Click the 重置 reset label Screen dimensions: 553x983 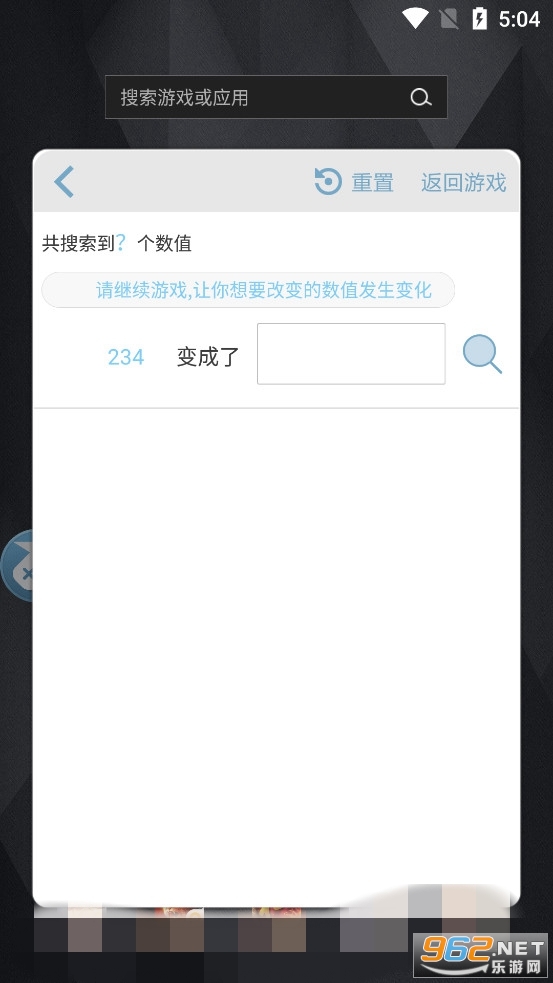click(x=372, y=182)
